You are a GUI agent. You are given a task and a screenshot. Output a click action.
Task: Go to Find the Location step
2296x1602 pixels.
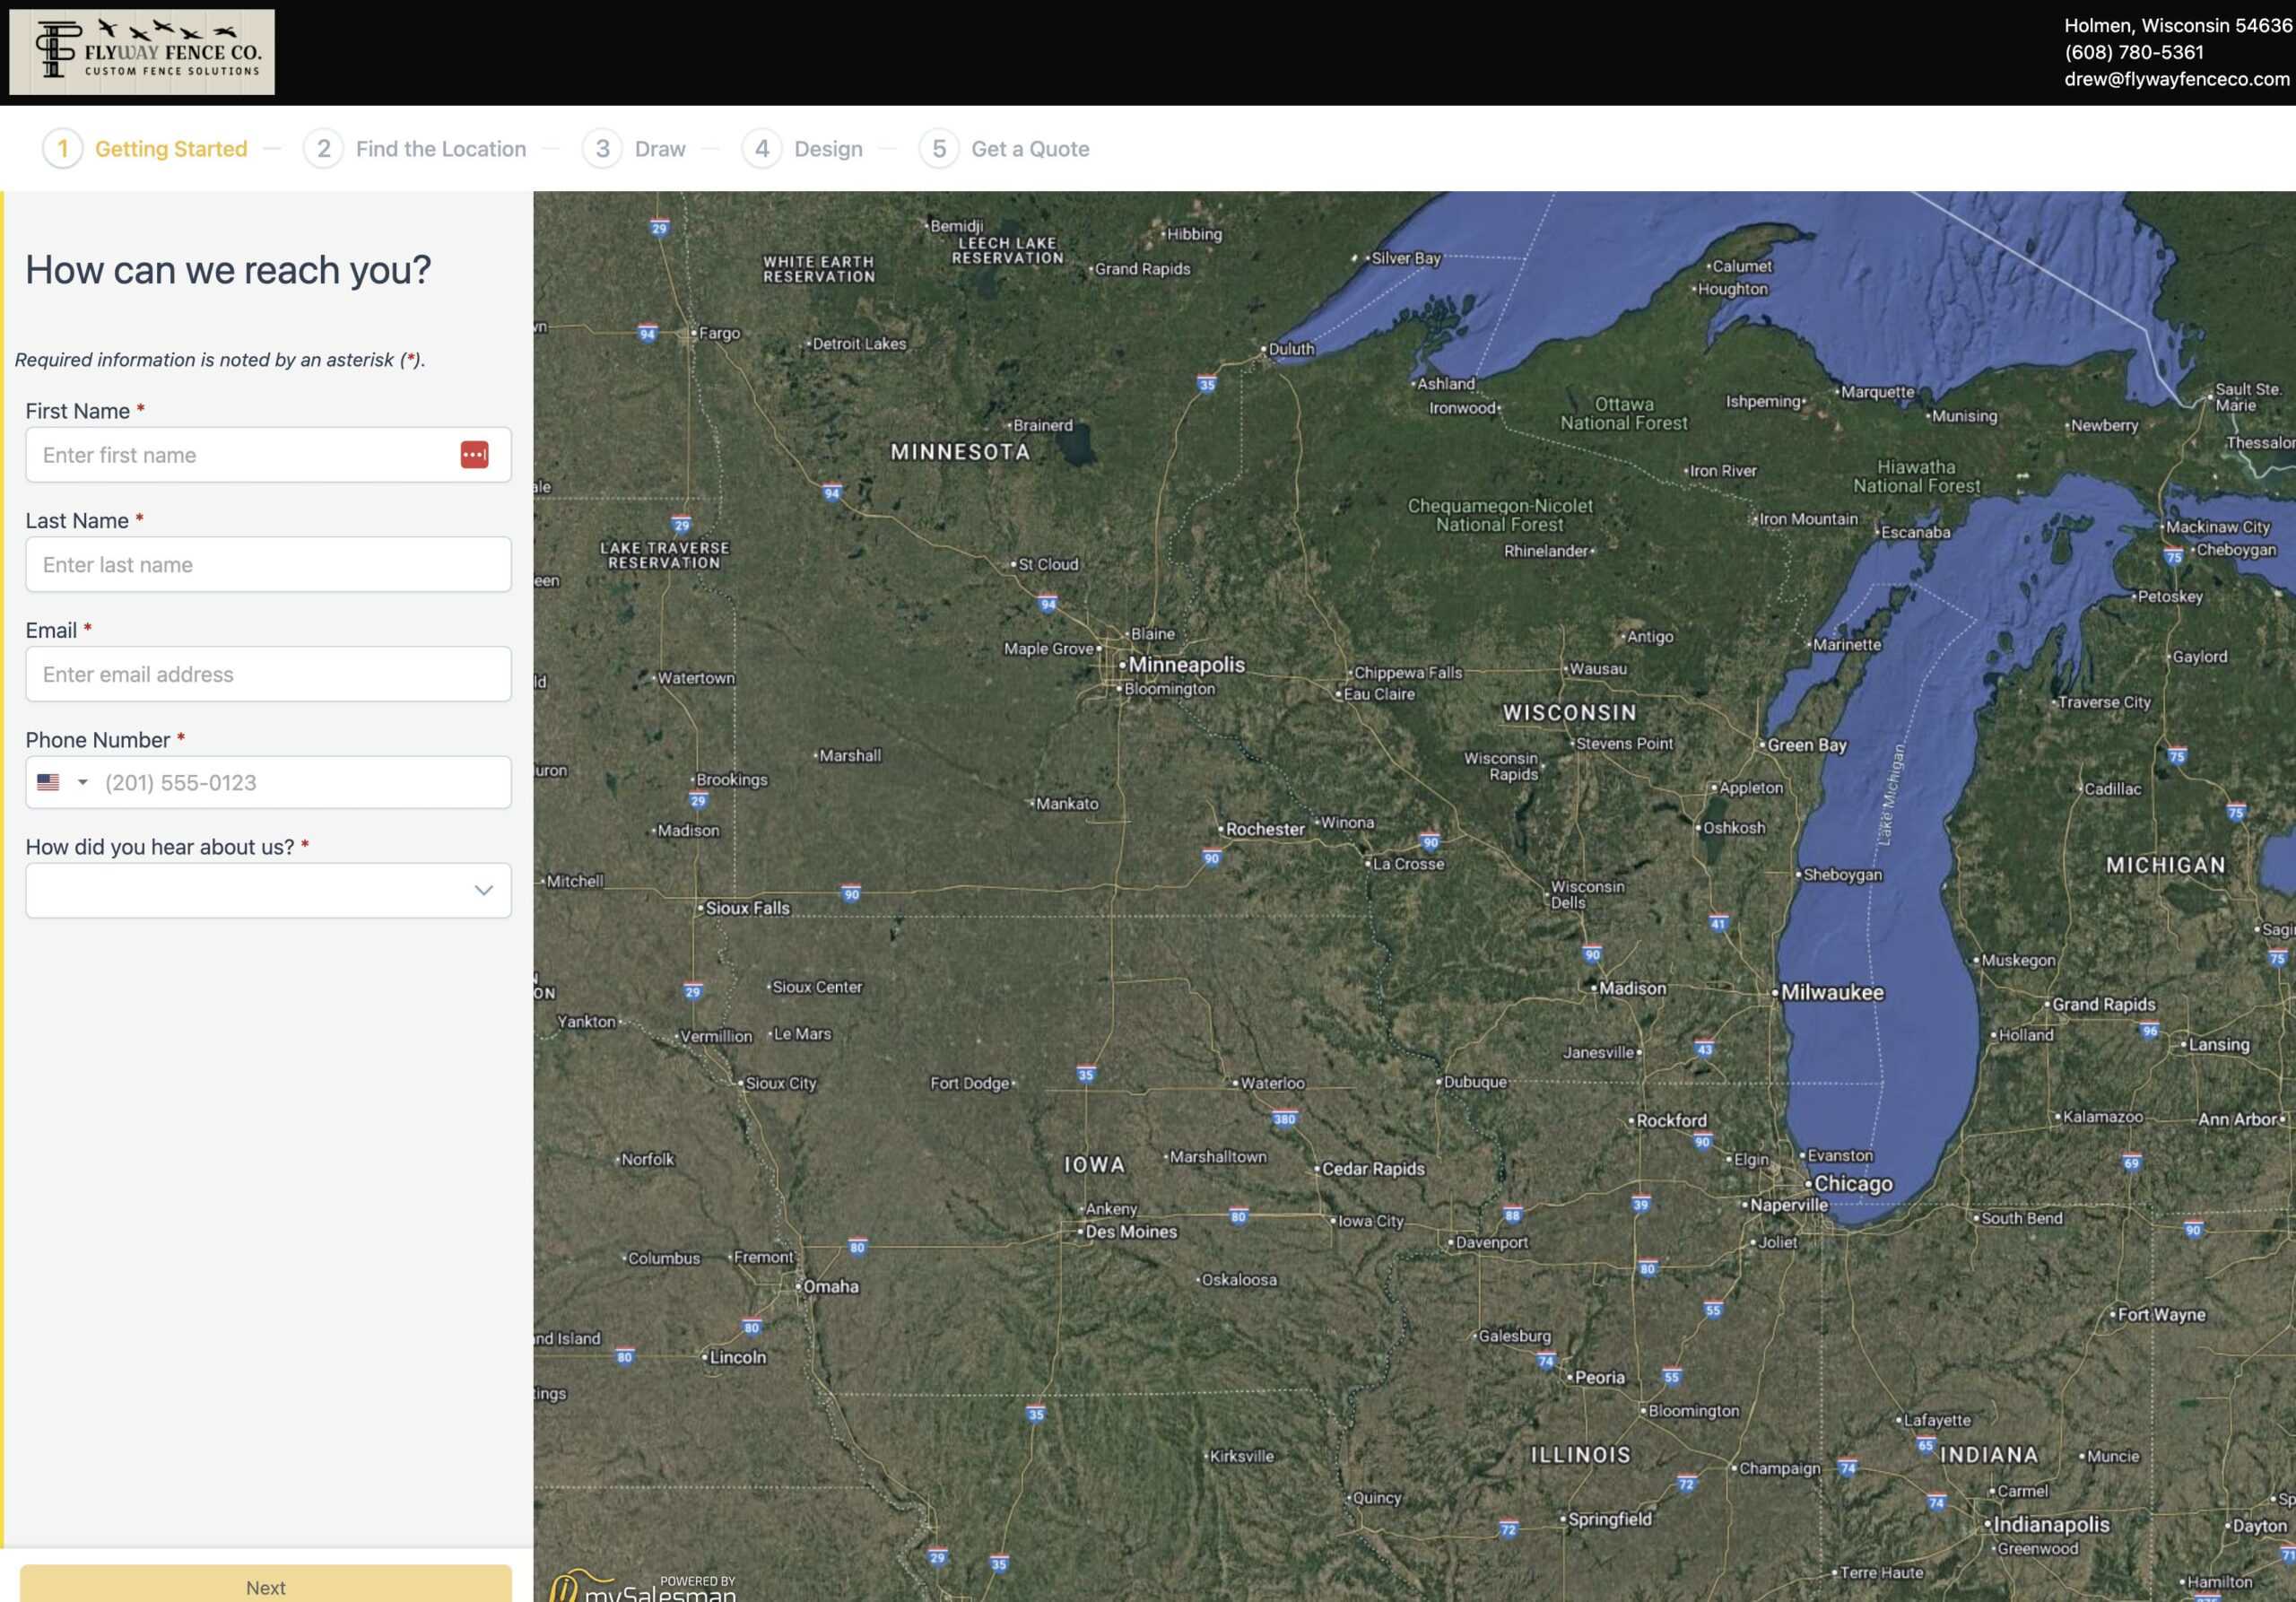(440, 149)
